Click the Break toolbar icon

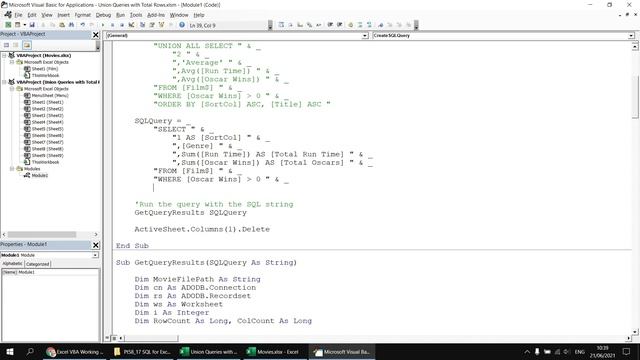coord(112,25)
